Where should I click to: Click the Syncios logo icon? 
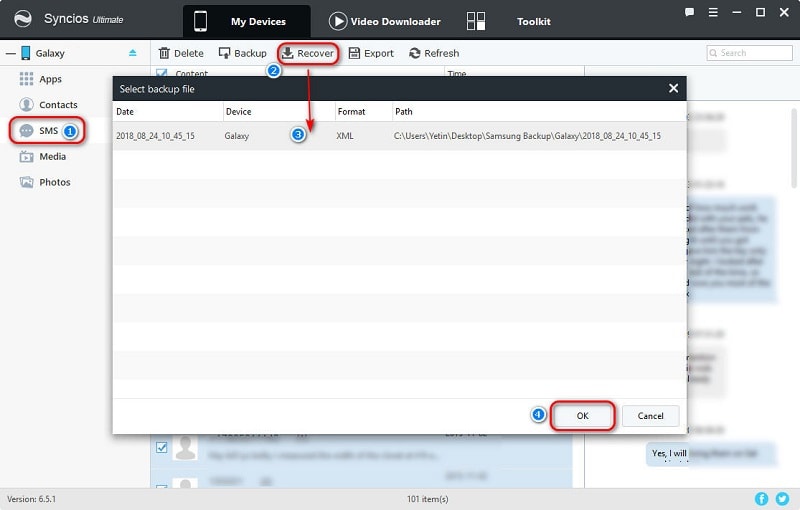tap(22, 19)
